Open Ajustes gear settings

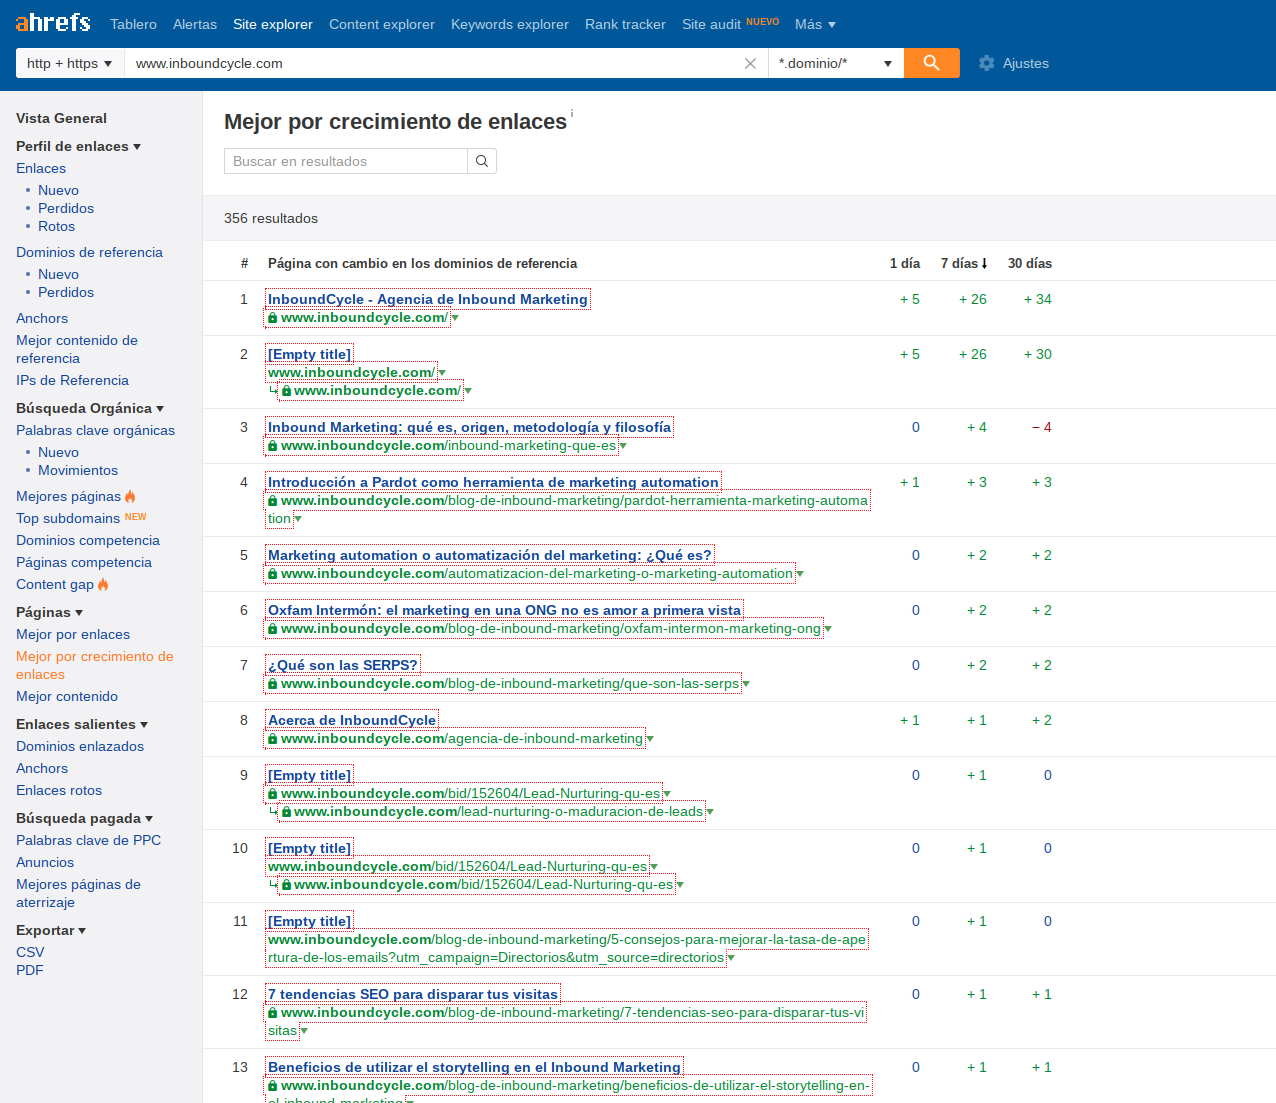[1014, 63]
